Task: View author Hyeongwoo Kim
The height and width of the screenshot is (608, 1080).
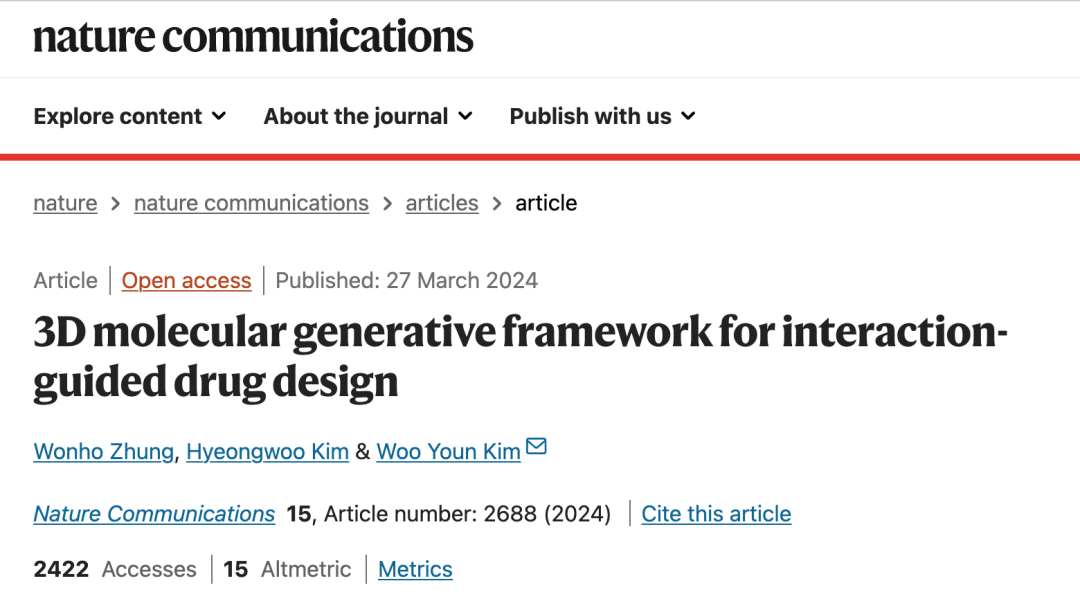Action: (267, 452)
